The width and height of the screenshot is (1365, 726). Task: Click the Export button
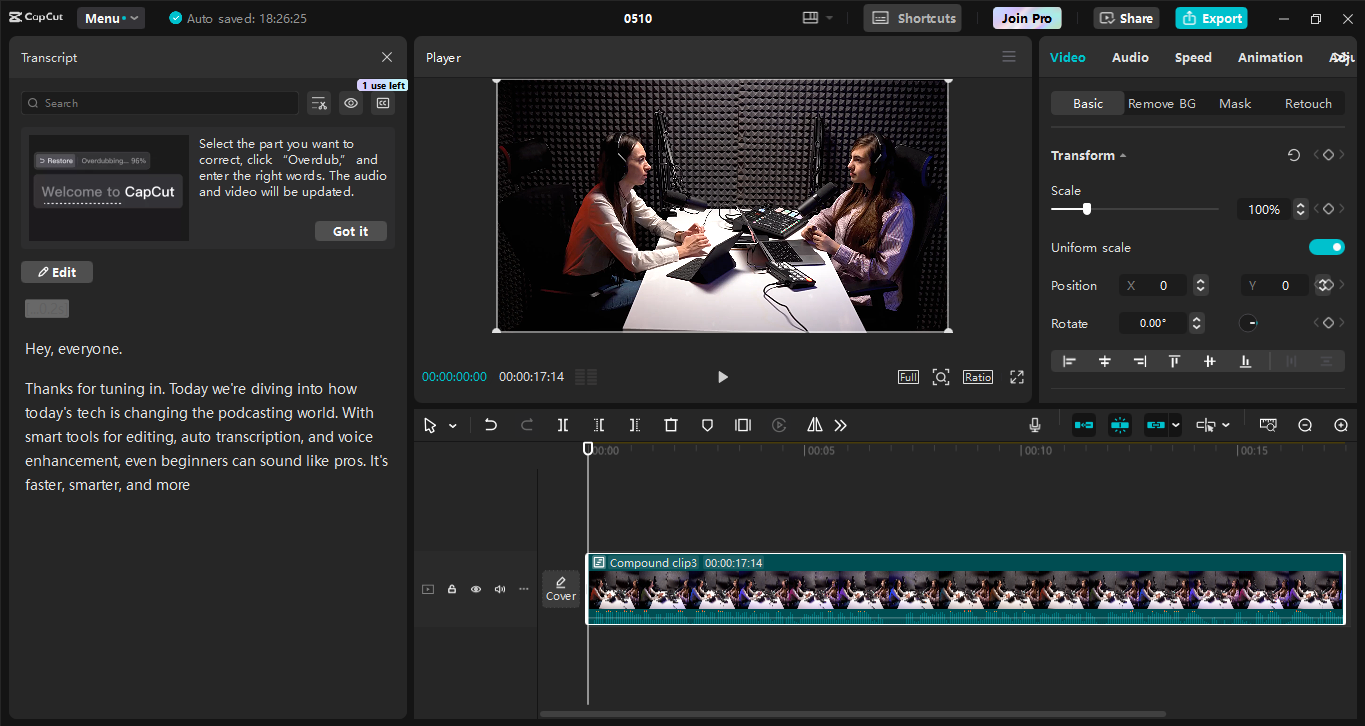pos(1211,17)
